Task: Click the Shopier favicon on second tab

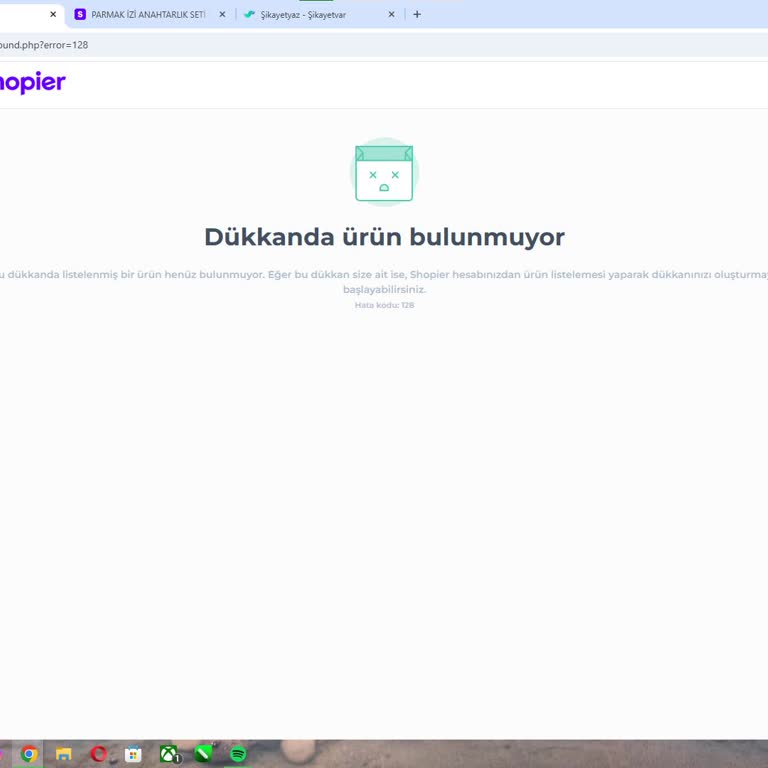Action: pos(80,15)
